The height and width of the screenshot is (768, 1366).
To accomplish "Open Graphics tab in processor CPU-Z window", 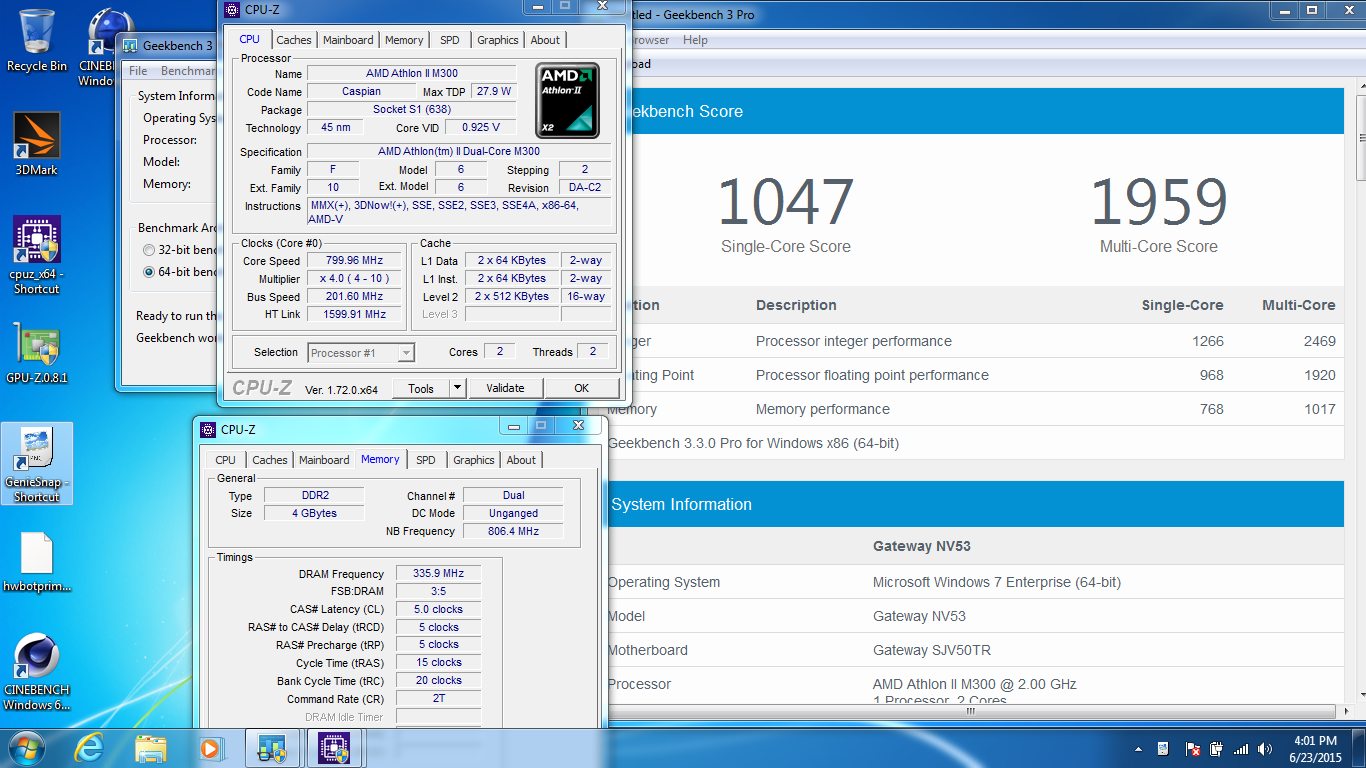I will pos(497,40).
